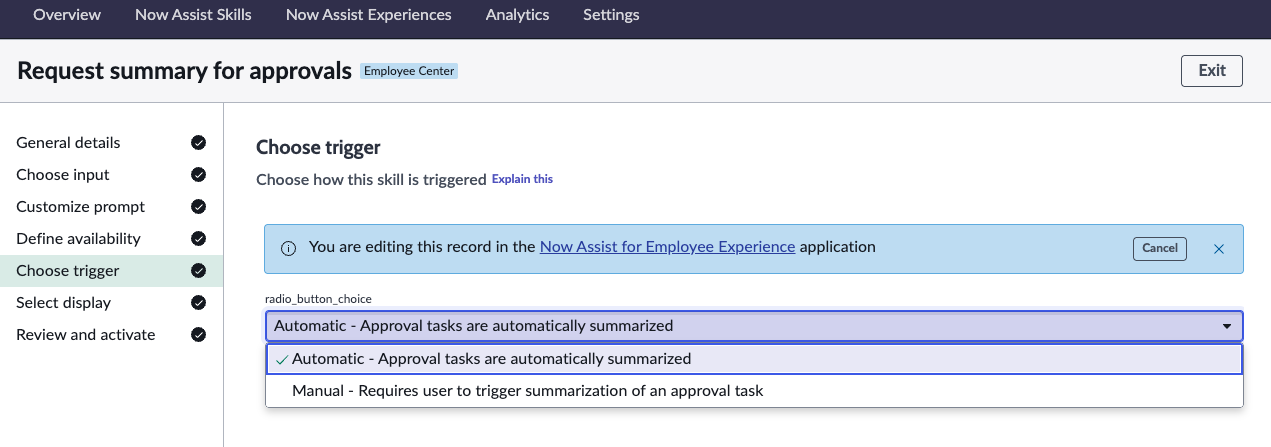The width and height of the screenshot is (1271, 447).
Task: Click the Employee Center tag
Action: 409,71
